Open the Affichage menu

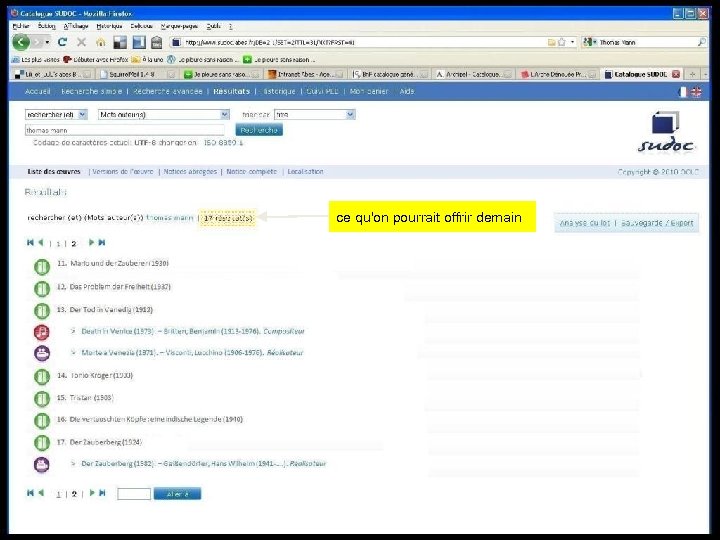(x=76, y=26)
